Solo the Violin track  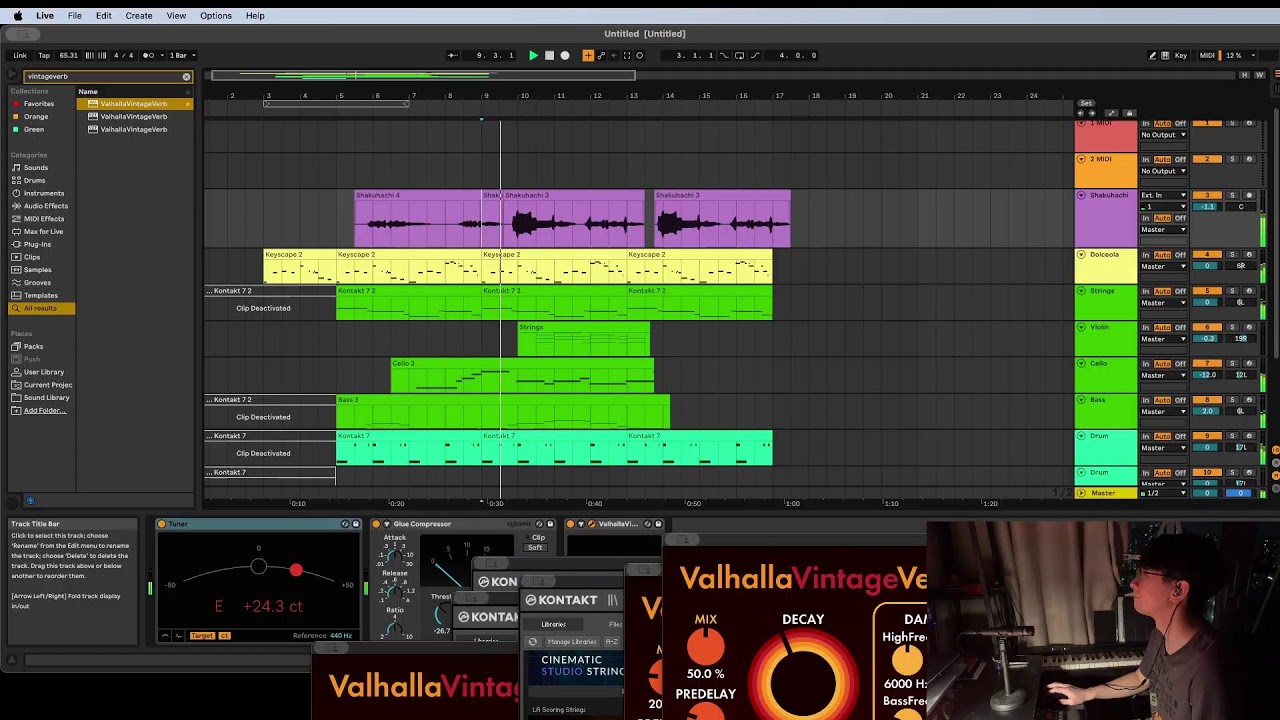point(1232,327)
